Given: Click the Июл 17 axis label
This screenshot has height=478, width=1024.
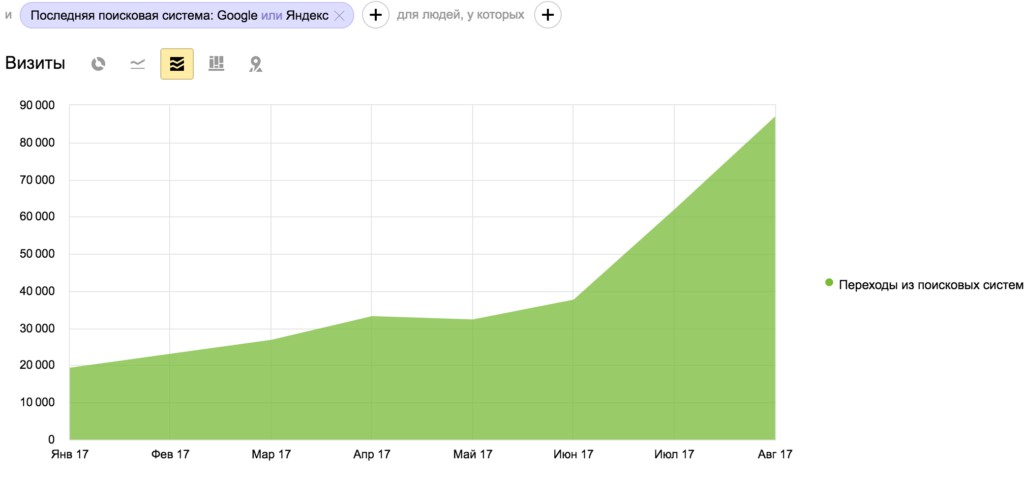Looking at the screenshot, I should (x=674, y=454).
